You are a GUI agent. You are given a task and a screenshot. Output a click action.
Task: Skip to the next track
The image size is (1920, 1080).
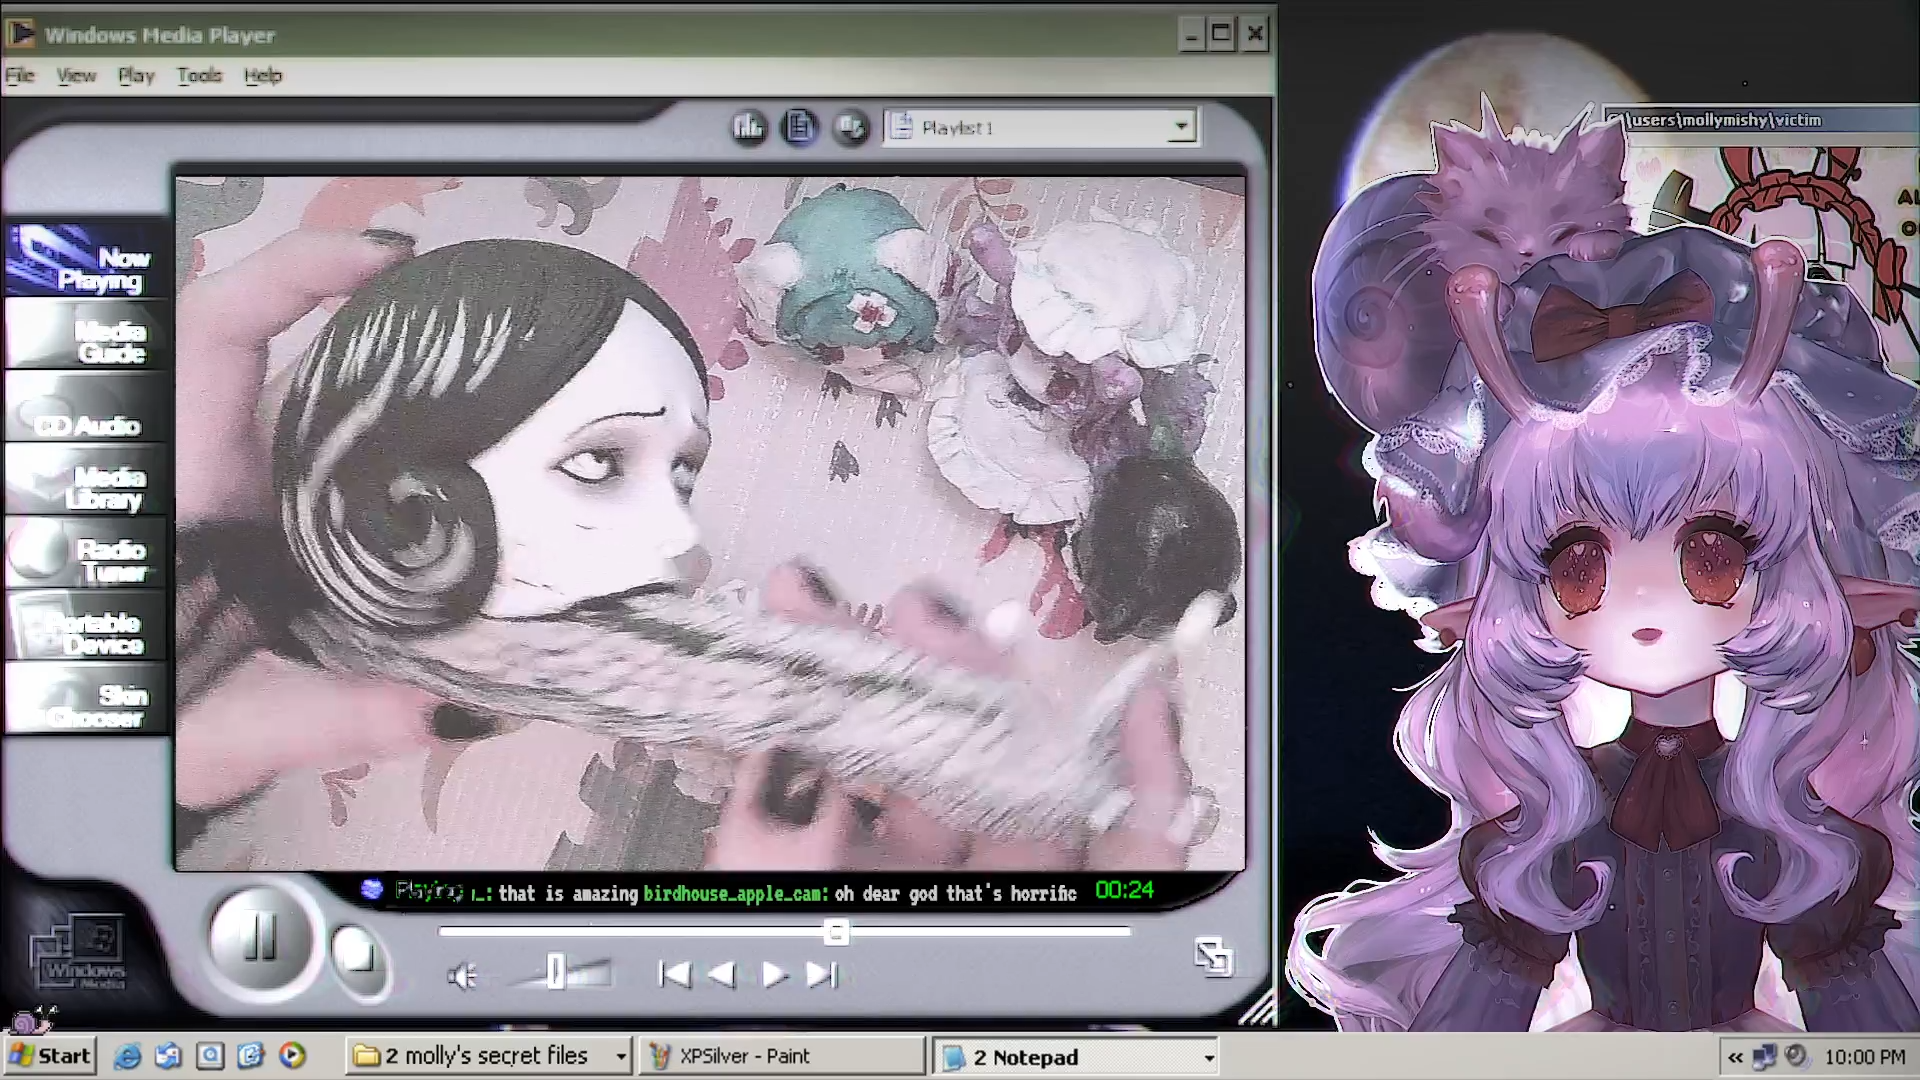point(822,974)
